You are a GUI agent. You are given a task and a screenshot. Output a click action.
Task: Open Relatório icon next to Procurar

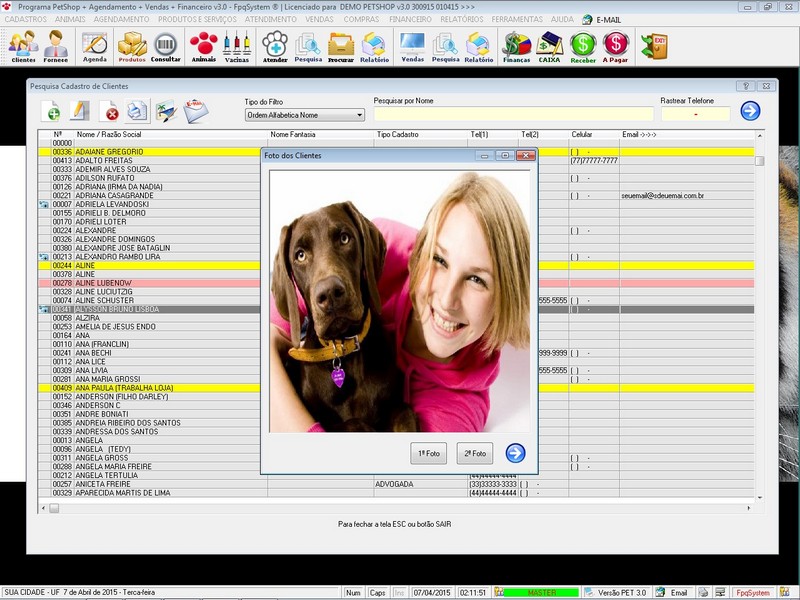[x=374, y=46]
